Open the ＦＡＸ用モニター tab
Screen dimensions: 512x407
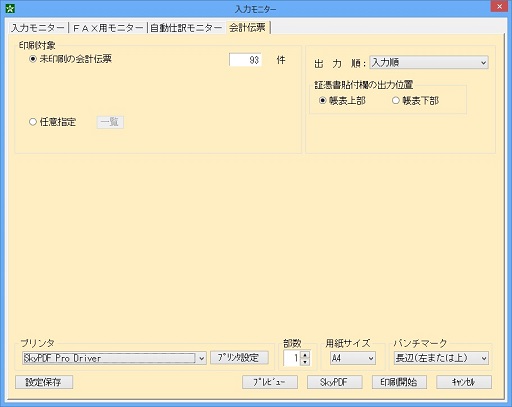[107, 28]
